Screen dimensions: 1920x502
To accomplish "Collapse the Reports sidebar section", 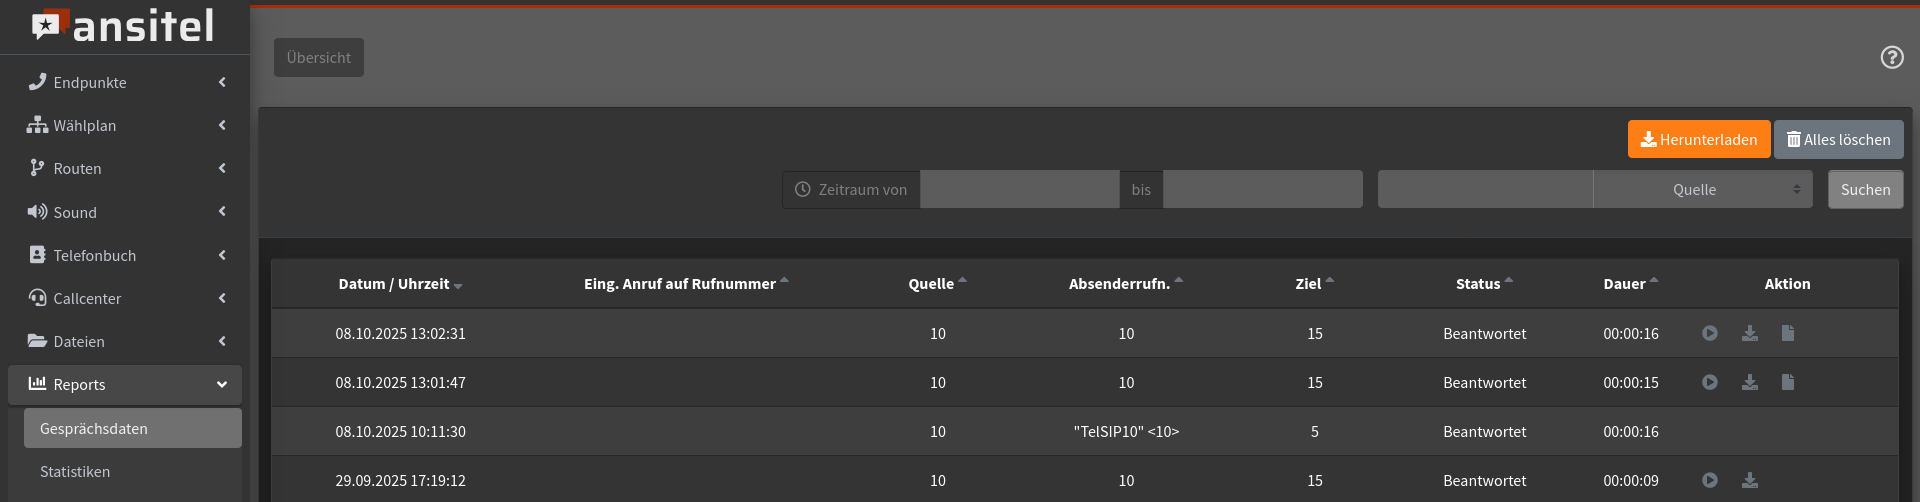I will pyautogui.click(x=125, y=385).
